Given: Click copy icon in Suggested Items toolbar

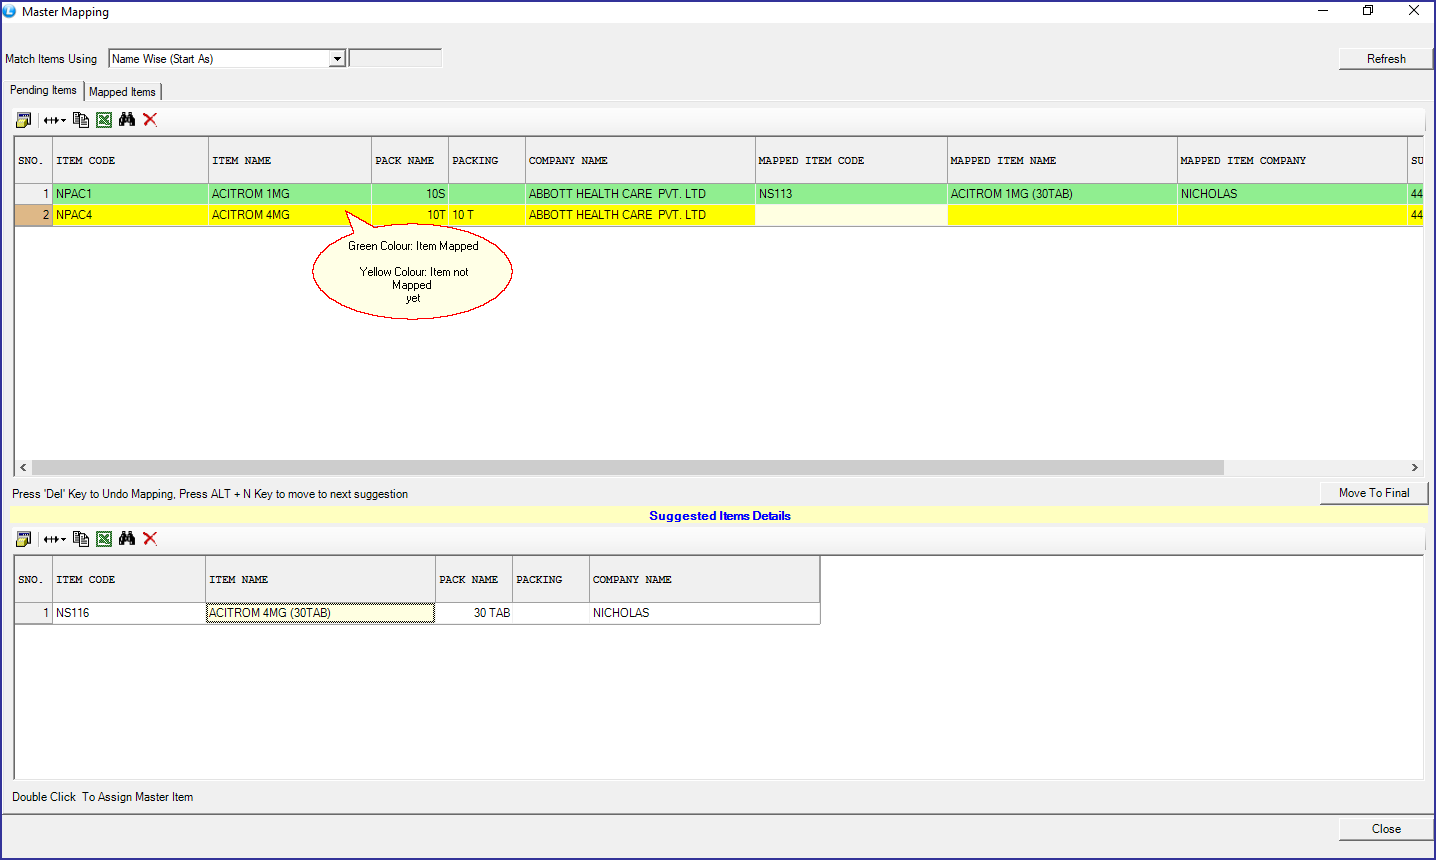Looking at the screenshot, I should coord(81,539).
